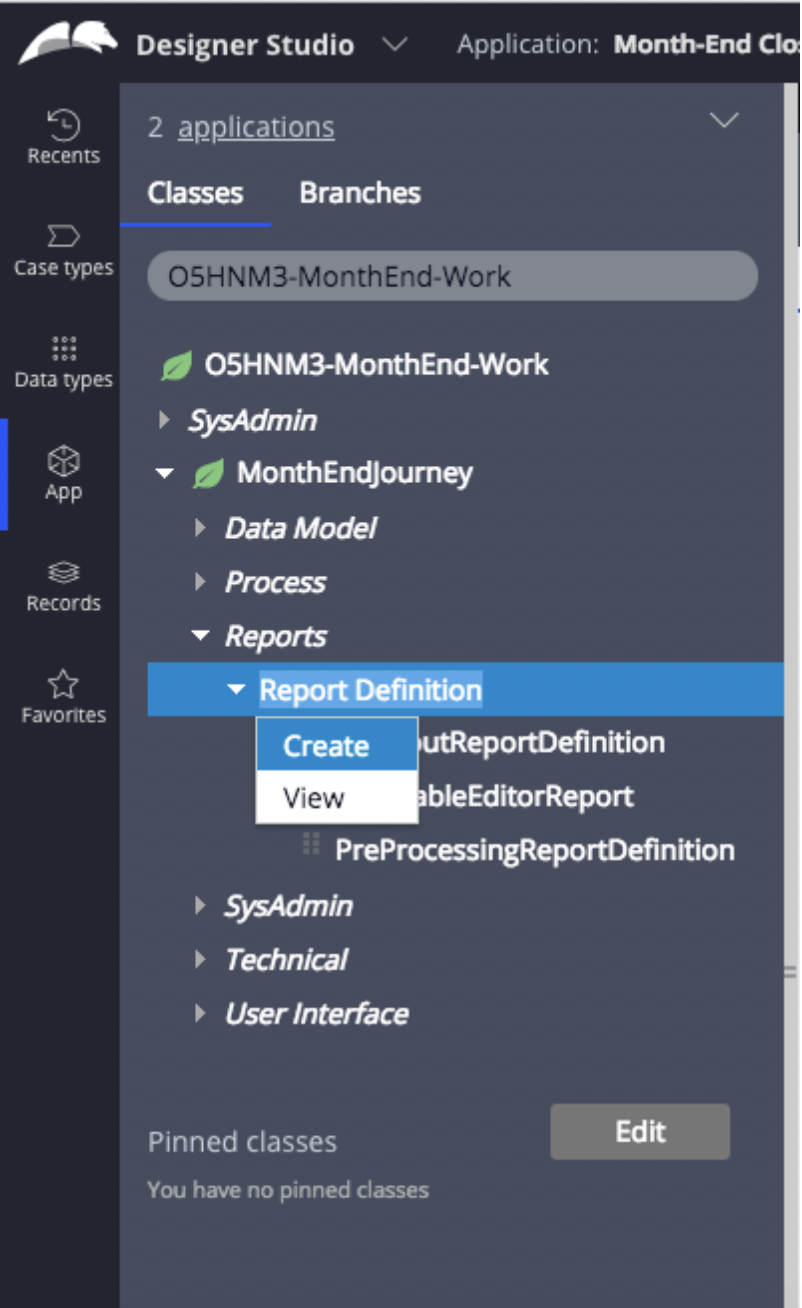
Task: Collapse the Report Definition node
Action: point(236,690)
